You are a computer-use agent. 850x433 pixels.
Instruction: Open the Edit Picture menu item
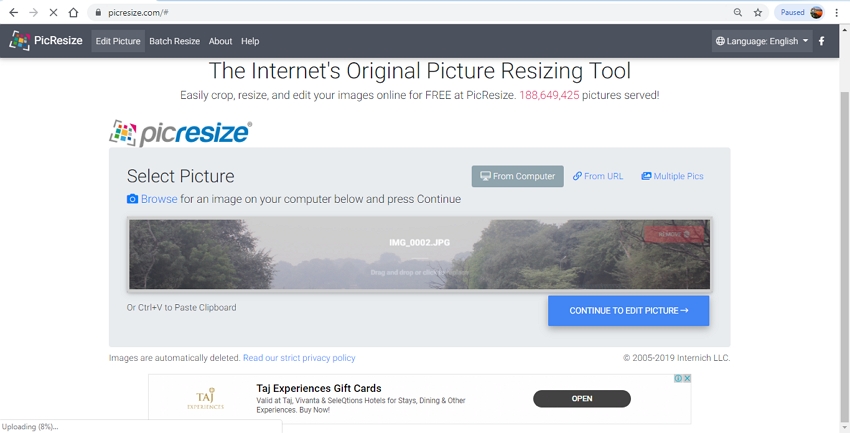[x=118, y=41]
